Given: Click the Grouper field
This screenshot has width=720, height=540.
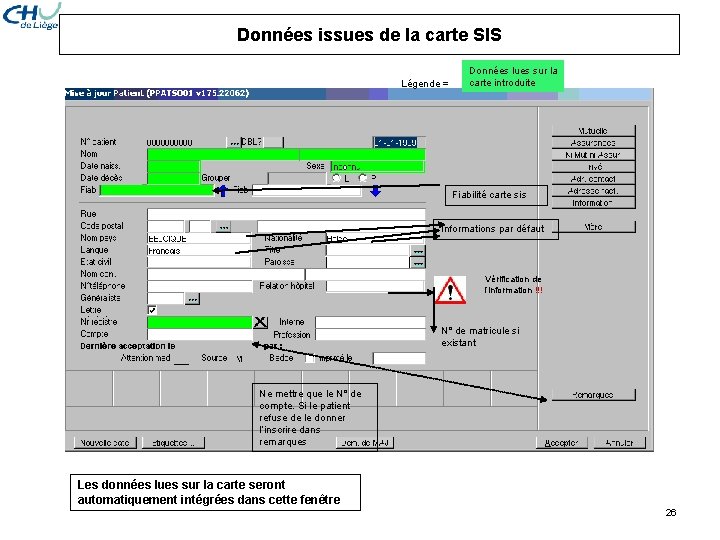Looking at the screenshot, I should tap(297, 178).
